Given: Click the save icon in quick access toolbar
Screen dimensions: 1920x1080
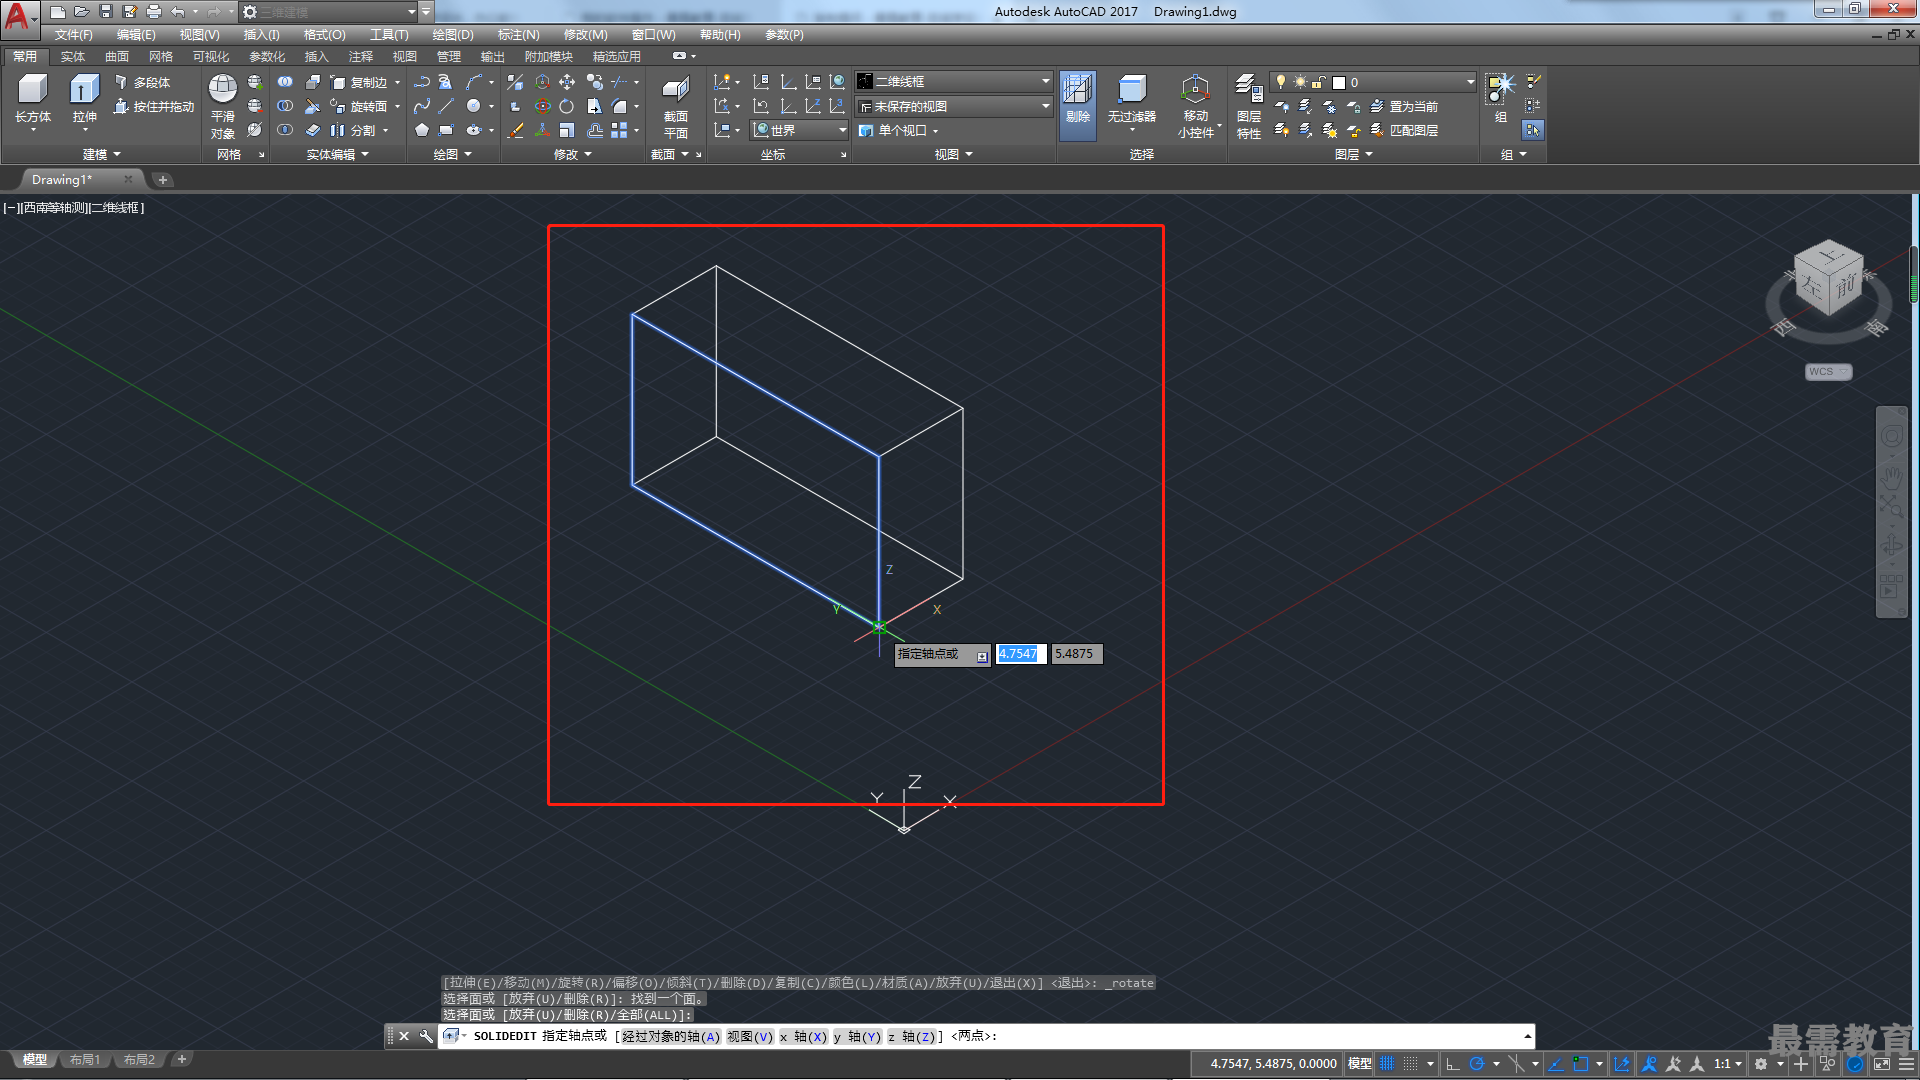Looking at the screenshot, I should (106, 12).
